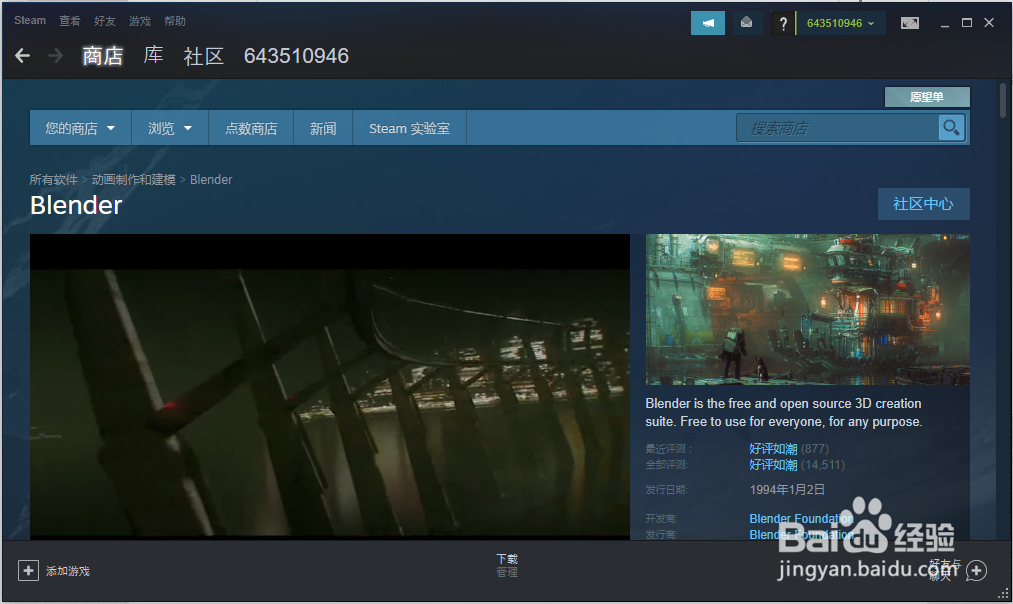
Task: Open Steam support with question mark icon
Action: click(782, 21)
